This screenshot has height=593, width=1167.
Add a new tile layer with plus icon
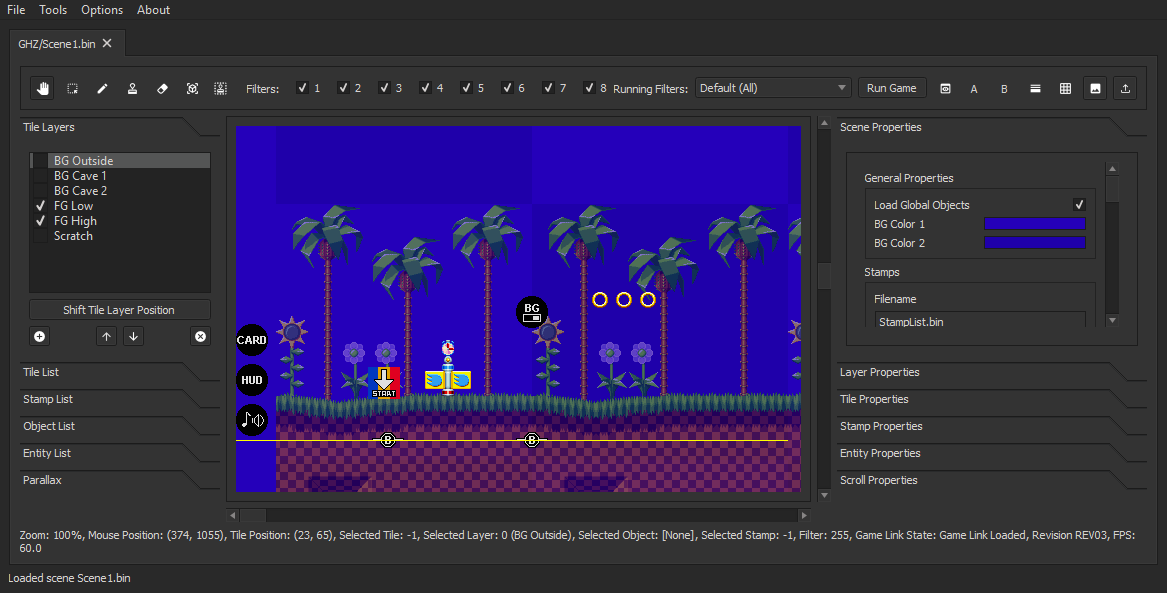coord(39,336)
